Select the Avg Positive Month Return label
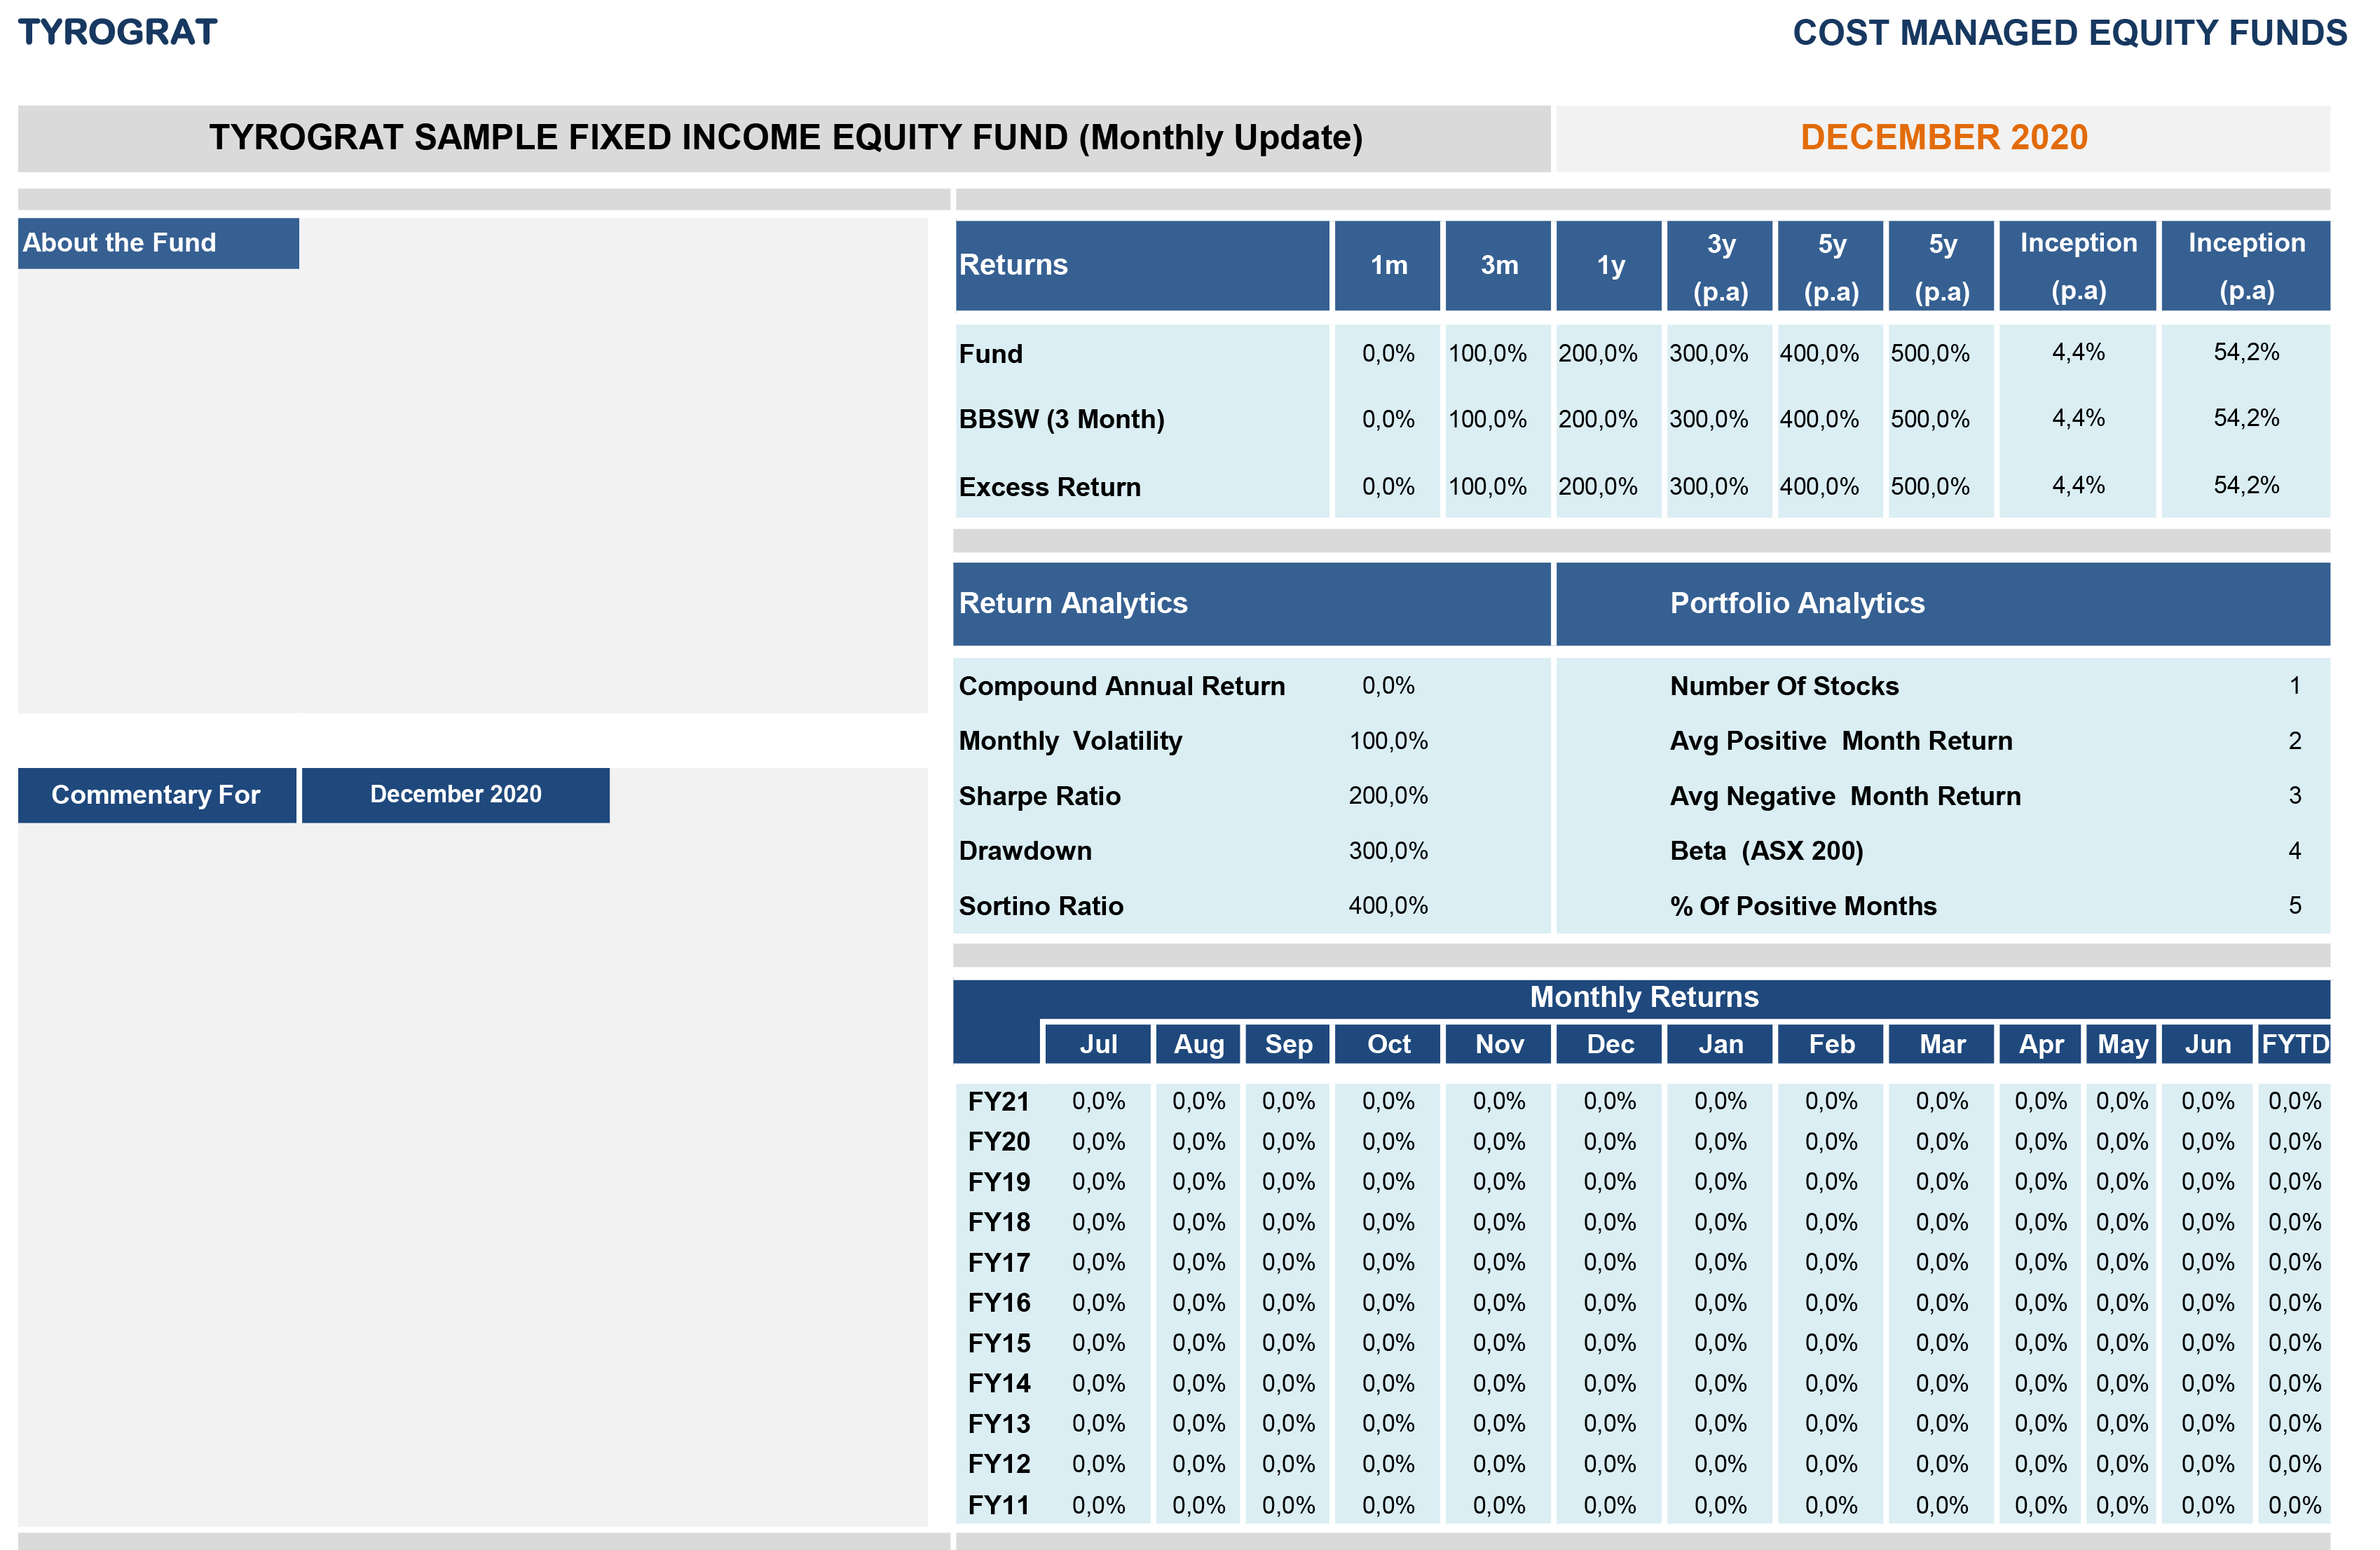This screenshot has width=2380, height=1550. coord(1841,741)
